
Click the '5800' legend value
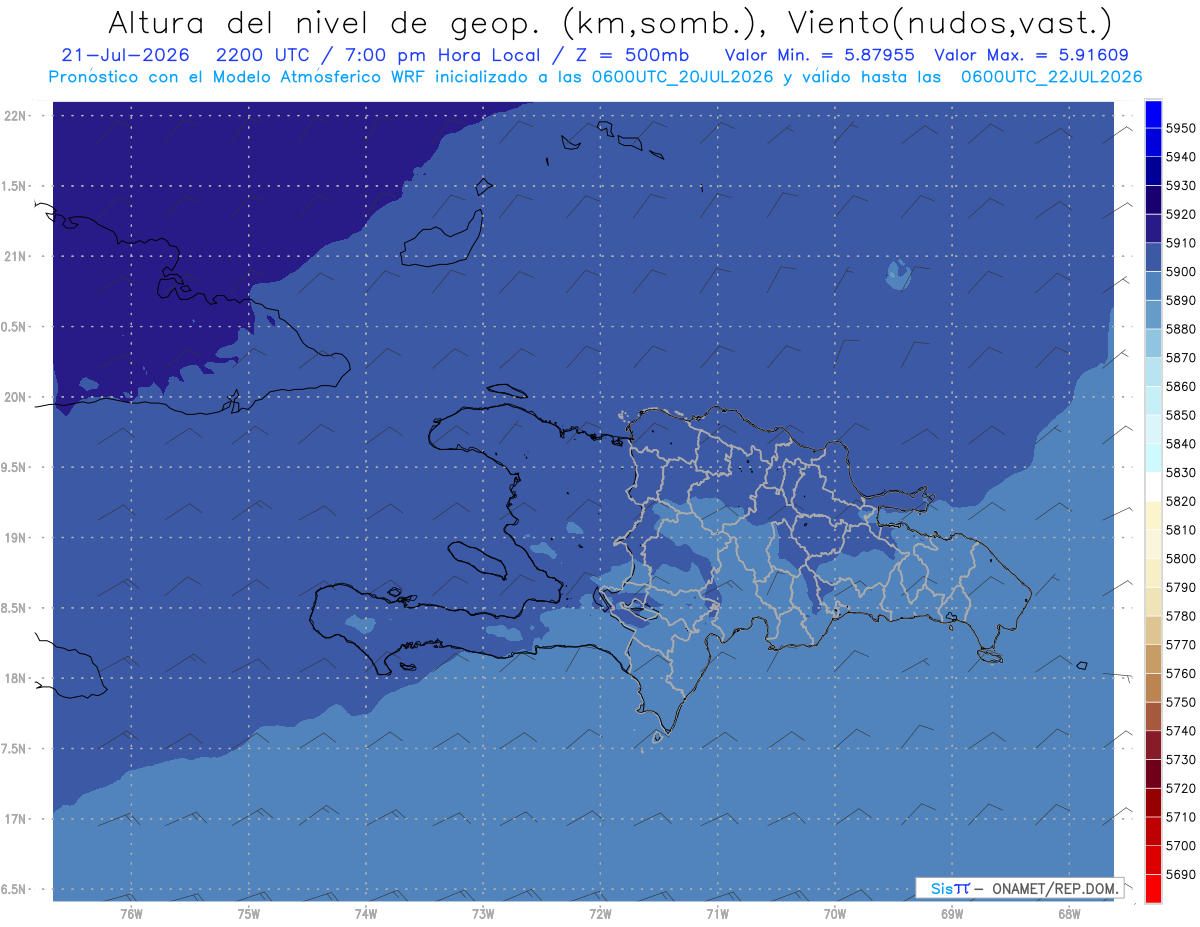(x=1180, y=559)
